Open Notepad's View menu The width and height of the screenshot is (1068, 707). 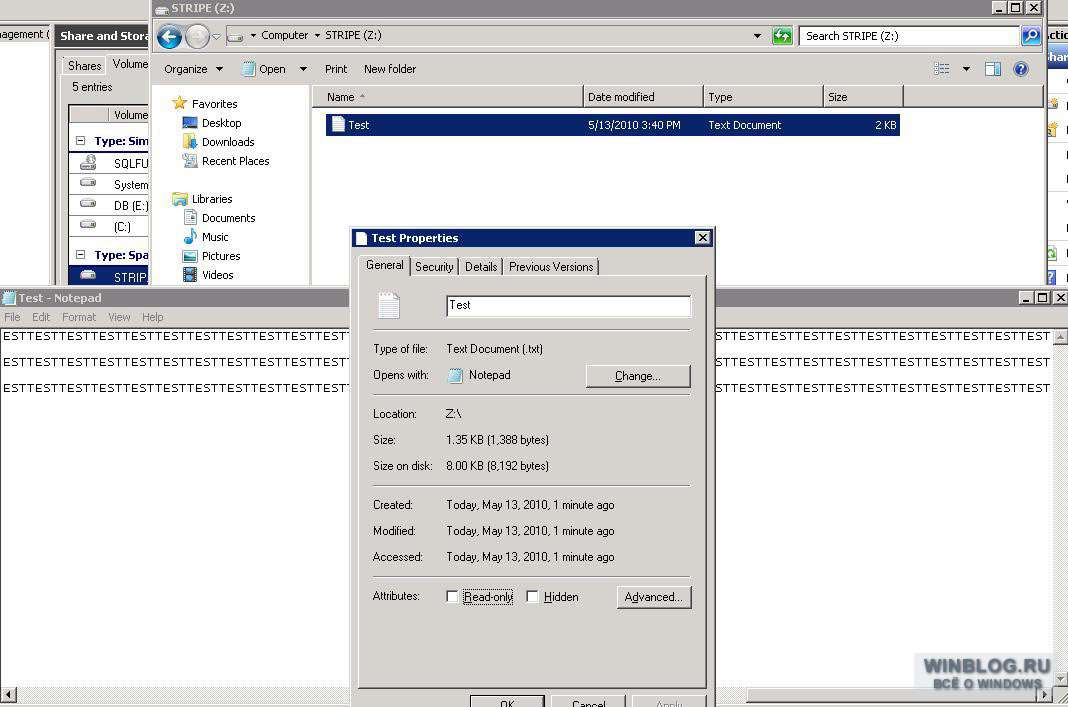[119, 317]
